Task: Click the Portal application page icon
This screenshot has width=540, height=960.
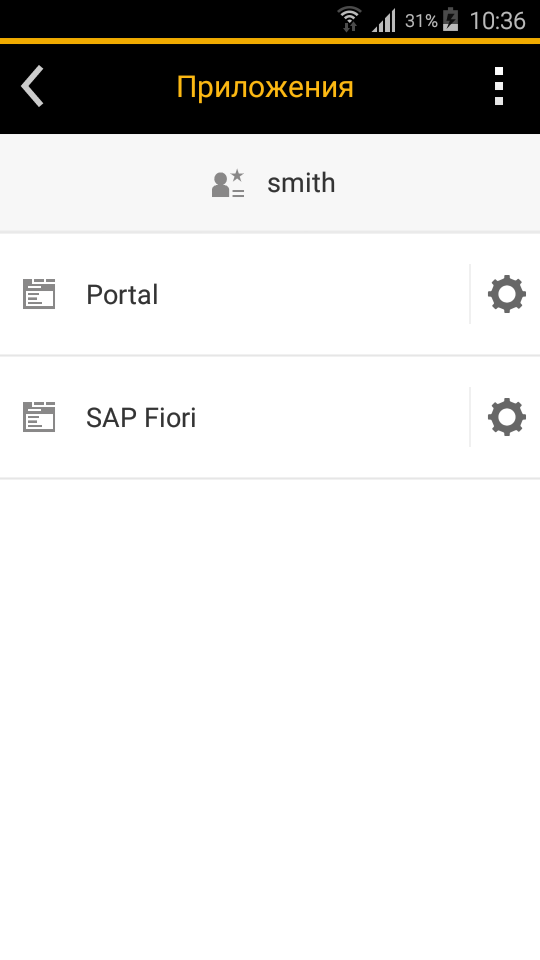Action: [39, 294]
